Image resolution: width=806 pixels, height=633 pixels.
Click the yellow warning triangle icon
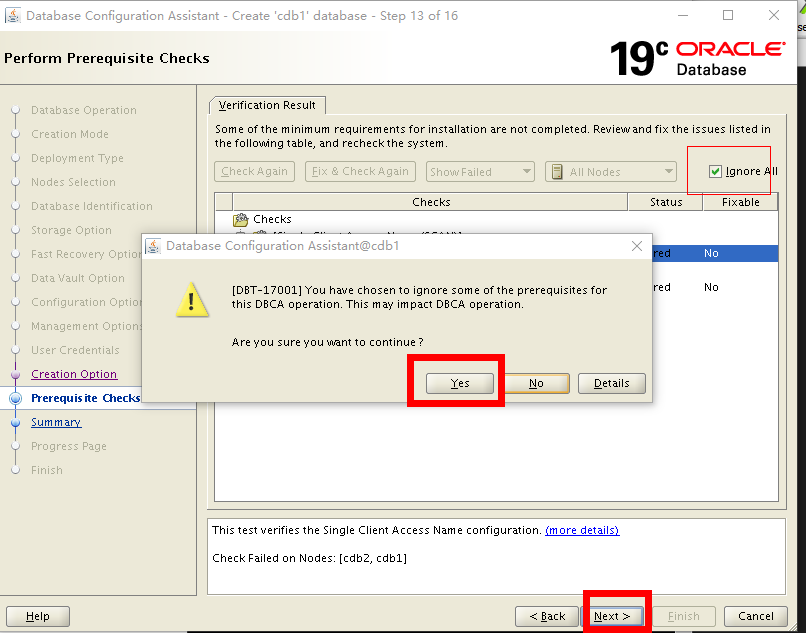click(192, 299)
